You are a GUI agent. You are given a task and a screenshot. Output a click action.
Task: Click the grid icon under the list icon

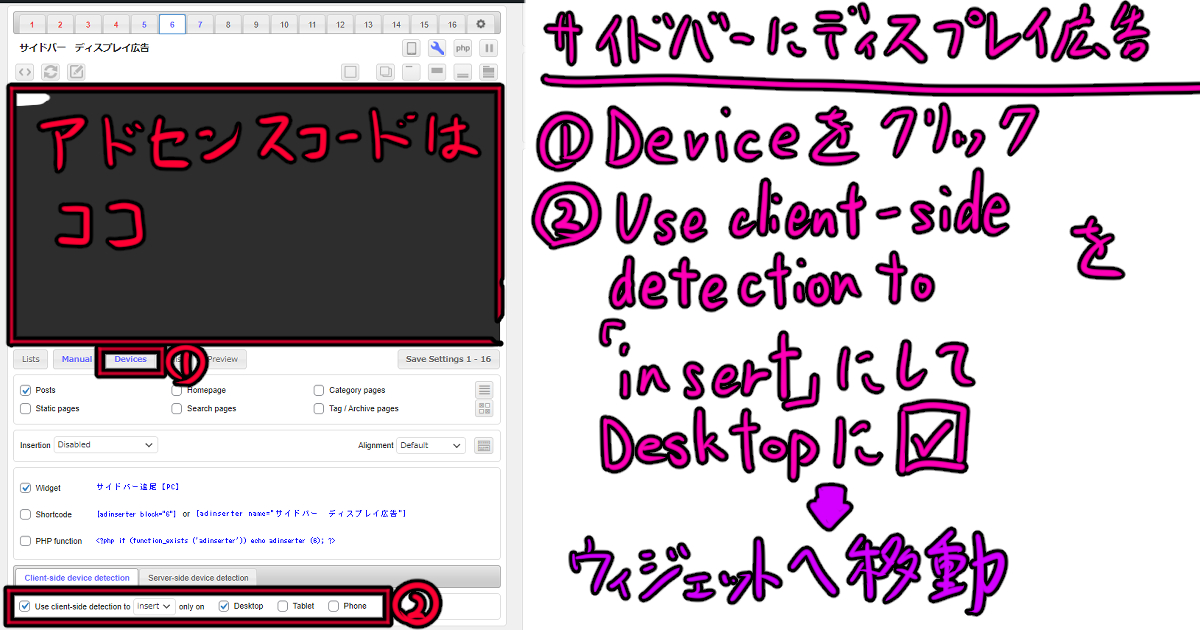tap(484, 407)
